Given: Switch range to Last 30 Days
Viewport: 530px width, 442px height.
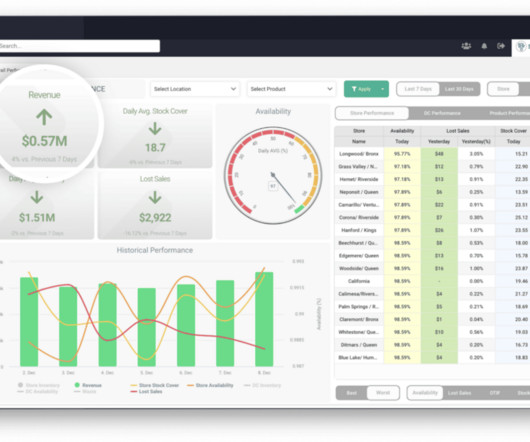Looking at the screenshot, I should coord(459,89).
